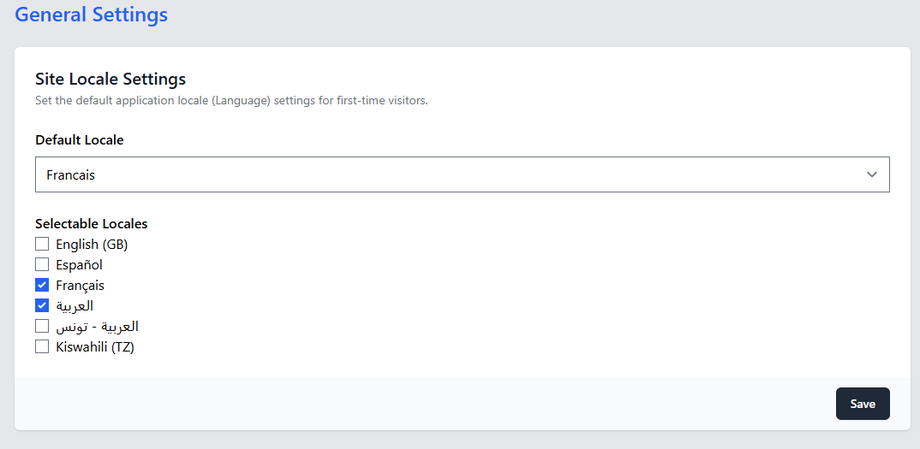The width and height of the screenshot is (920, 449).
Task: Click the Español label text
Action: tap(79, 265)
